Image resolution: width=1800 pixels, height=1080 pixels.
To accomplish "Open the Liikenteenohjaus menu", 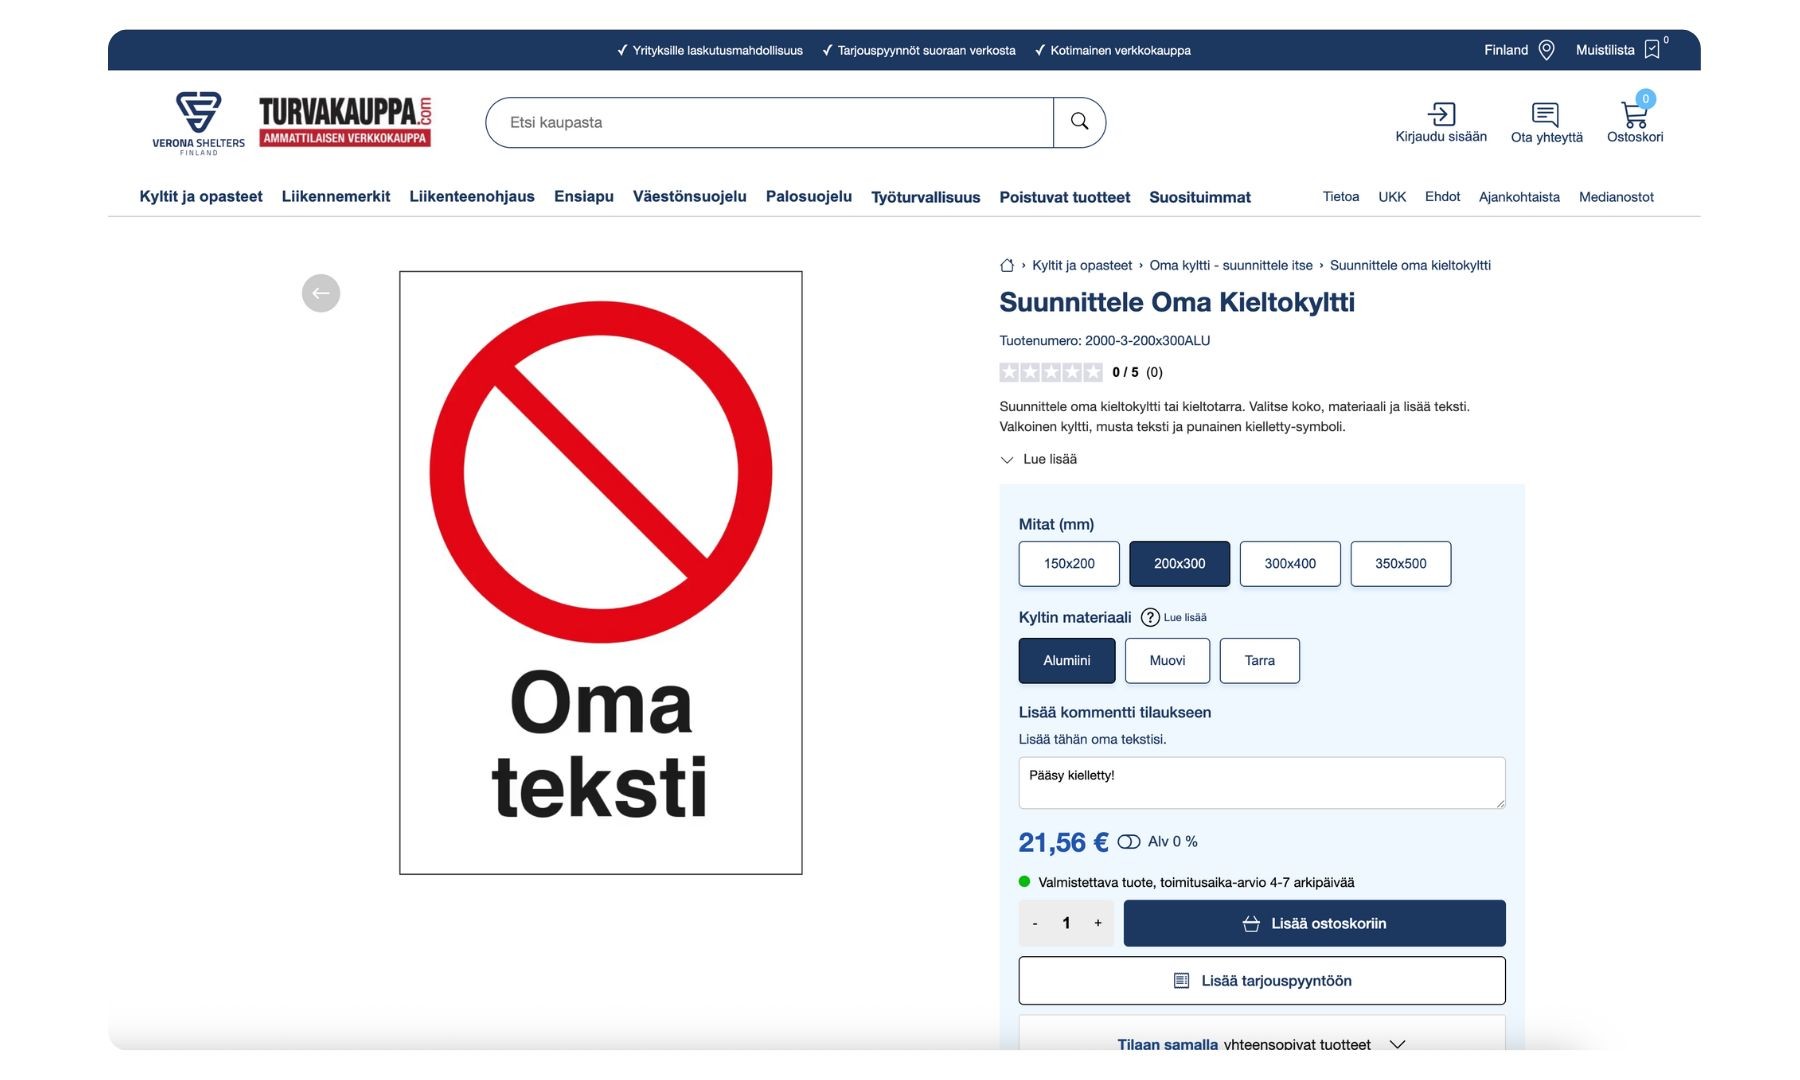I will point(472,196).
